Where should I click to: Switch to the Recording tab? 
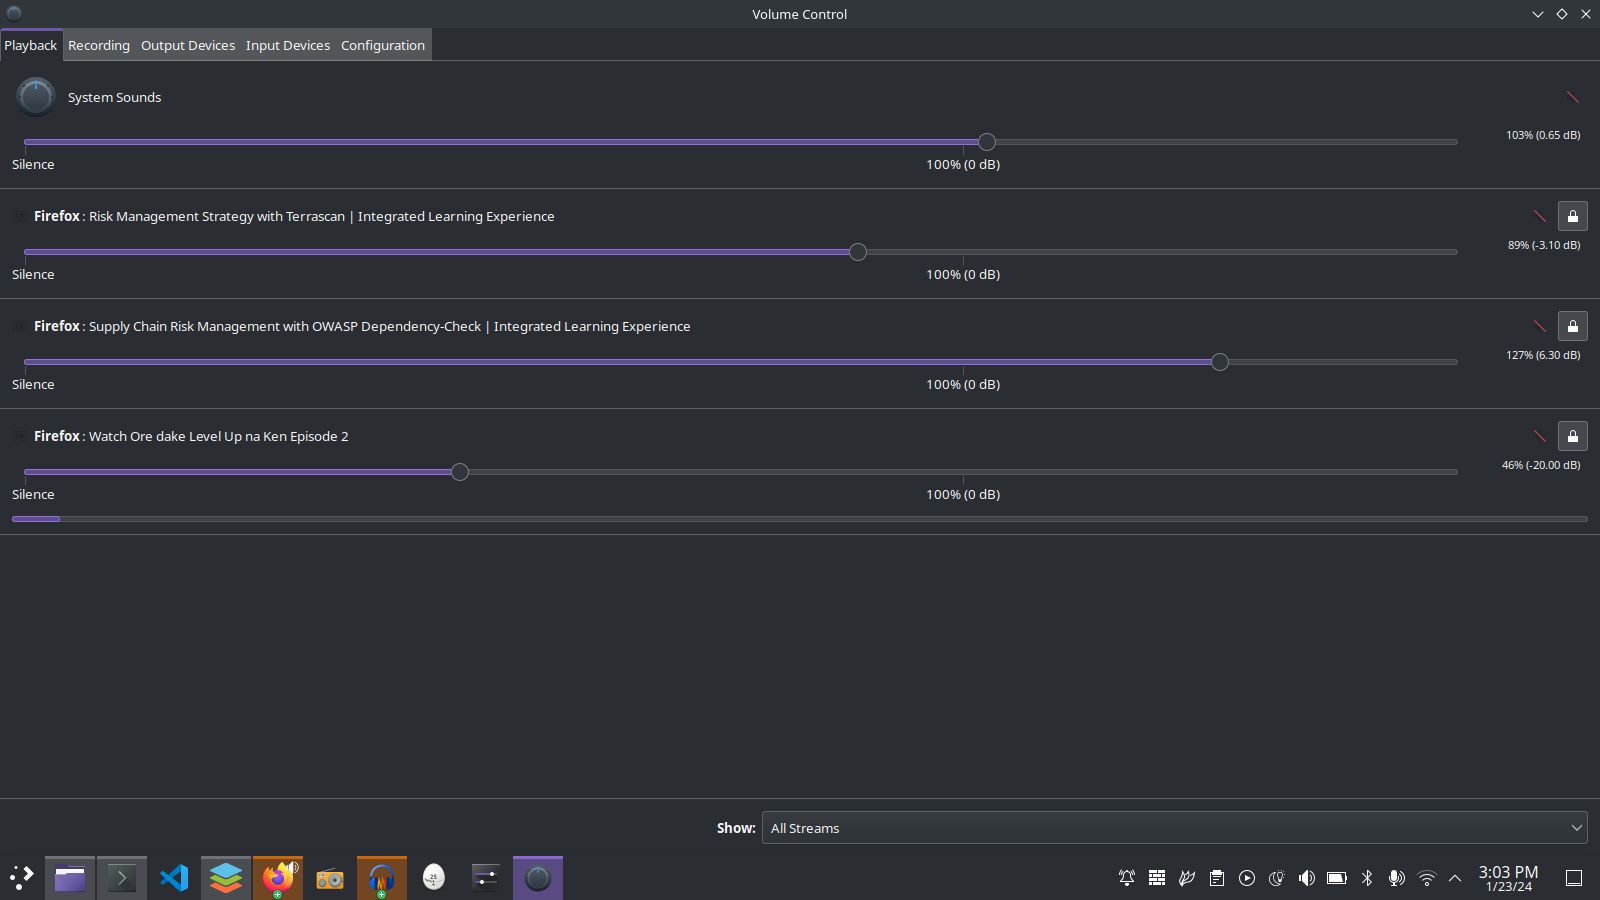pyautogui.click(x=98, y=45)
